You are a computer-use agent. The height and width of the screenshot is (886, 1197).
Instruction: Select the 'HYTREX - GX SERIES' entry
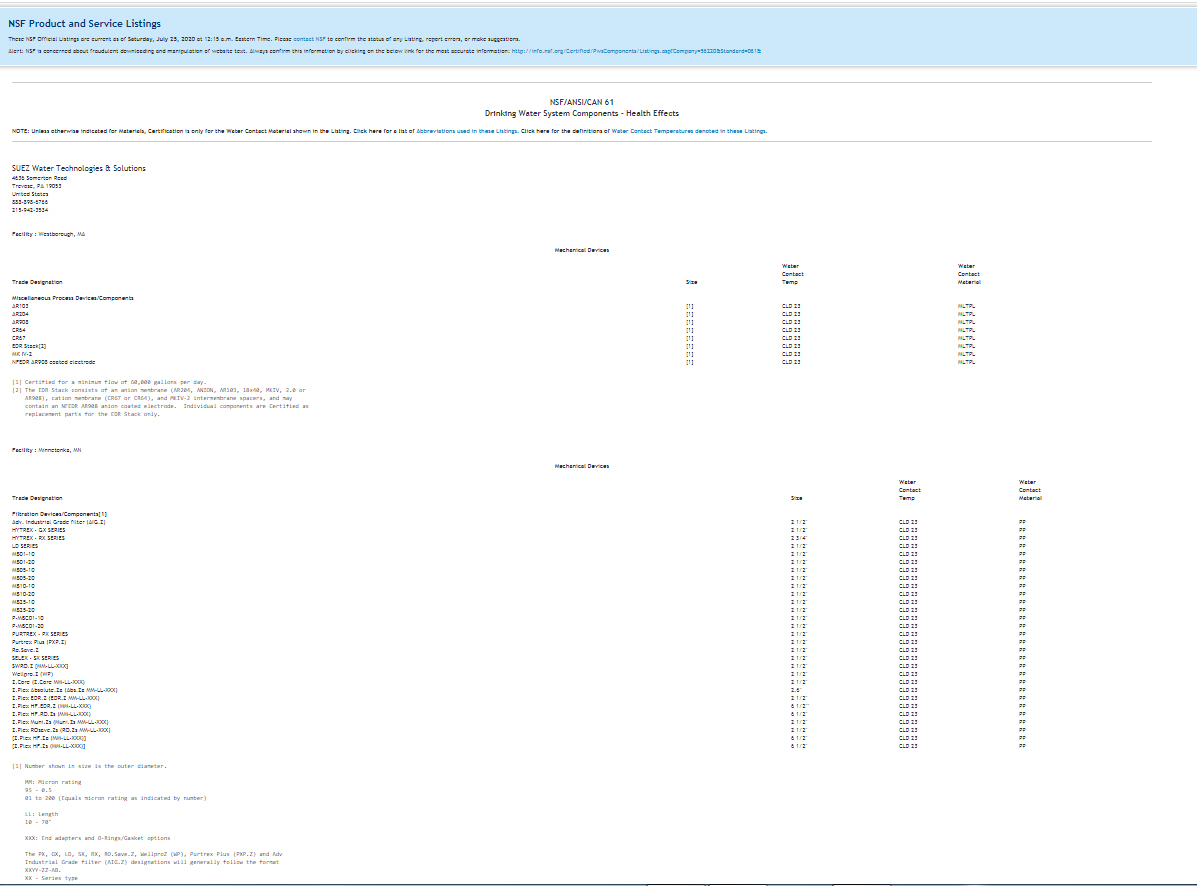point(38,530)
